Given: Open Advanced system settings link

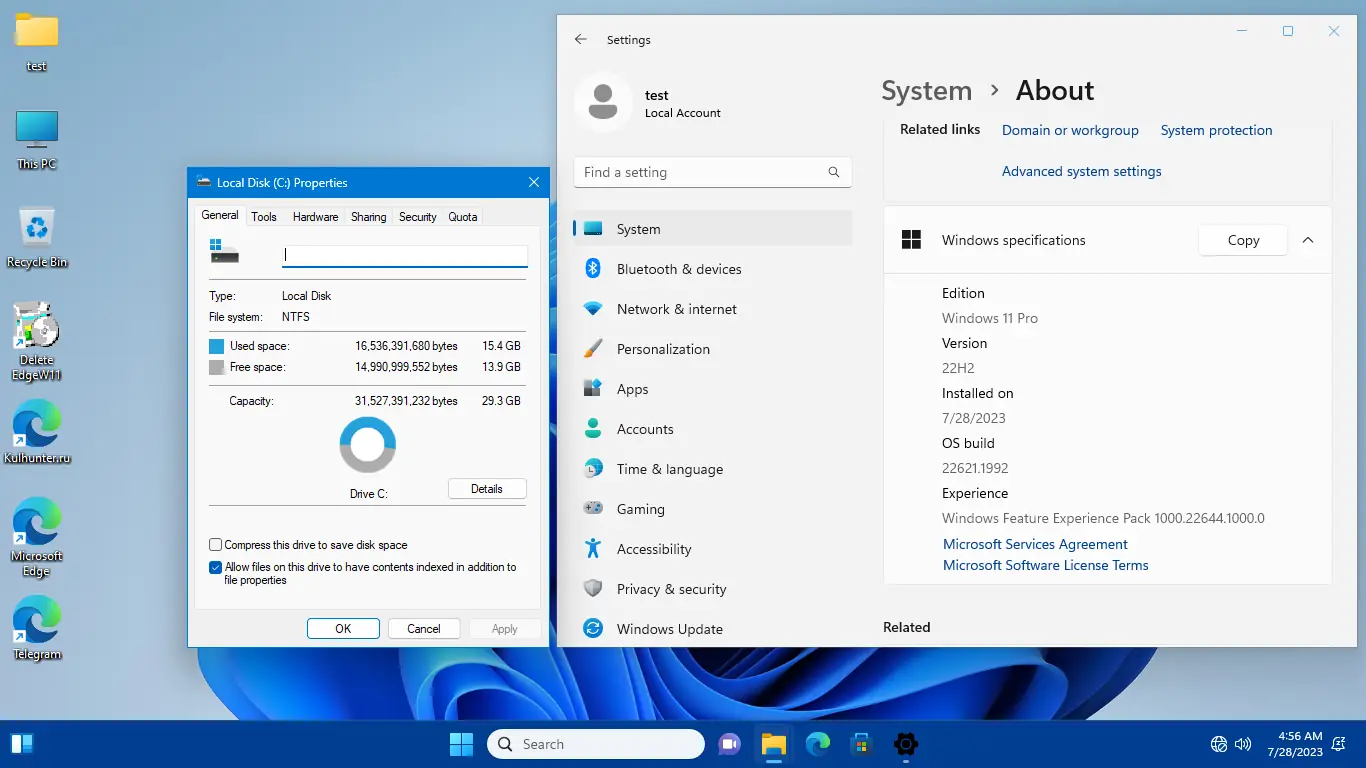Looking at the screenshot, I should click(x=1081, y=171).
